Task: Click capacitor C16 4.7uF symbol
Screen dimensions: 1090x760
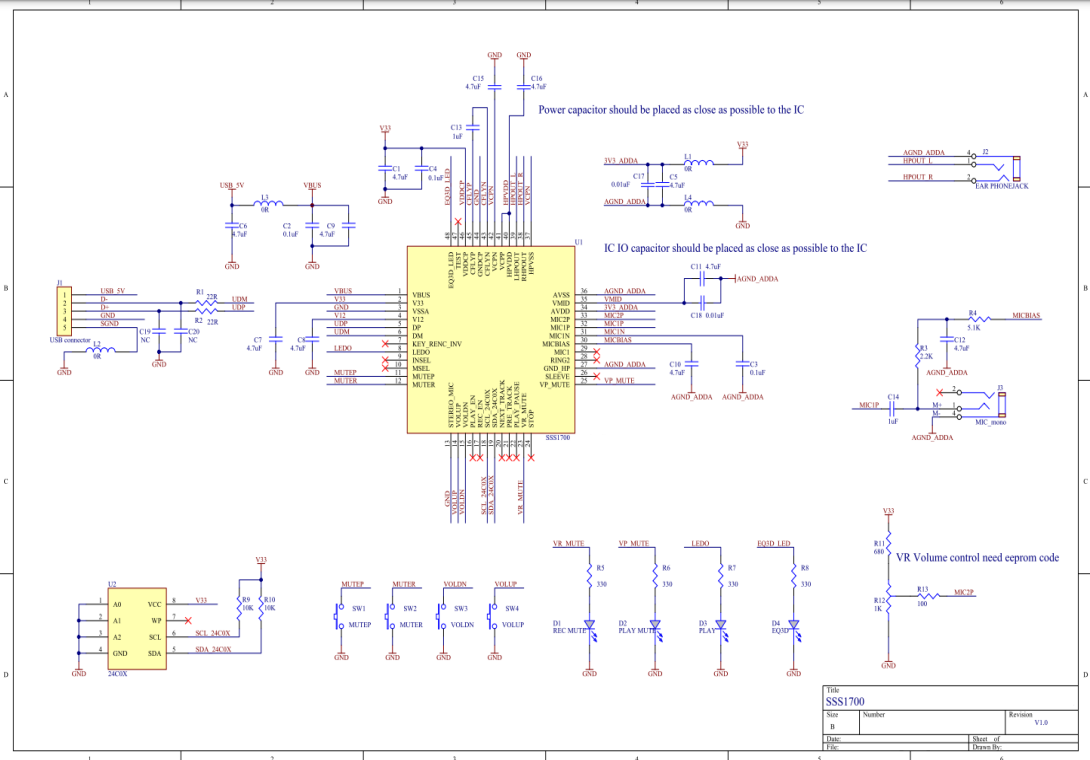Action: [523, 87]
